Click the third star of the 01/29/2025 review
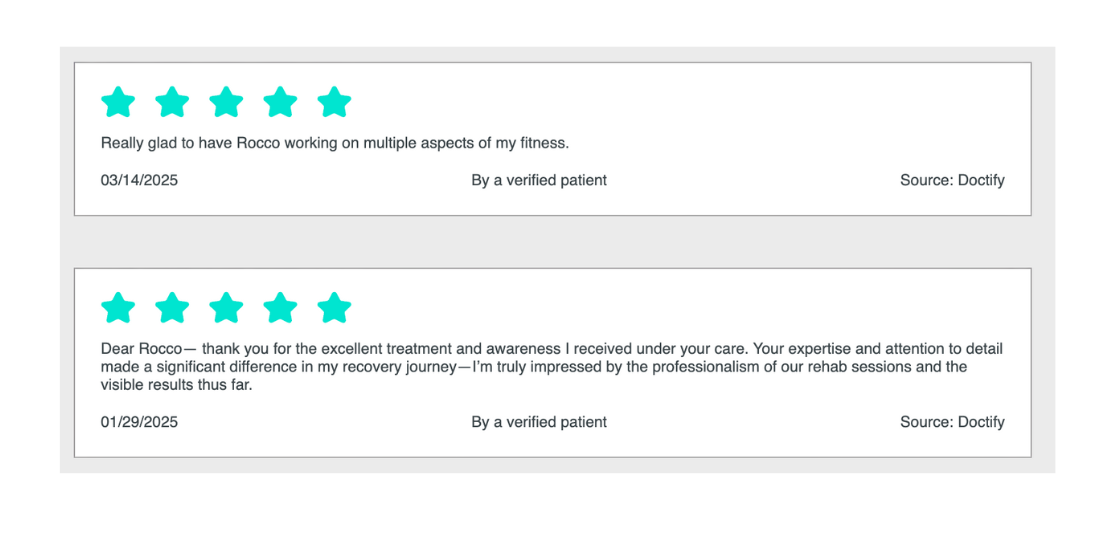This screenshot has width=1100, height=550. [226, 307]
